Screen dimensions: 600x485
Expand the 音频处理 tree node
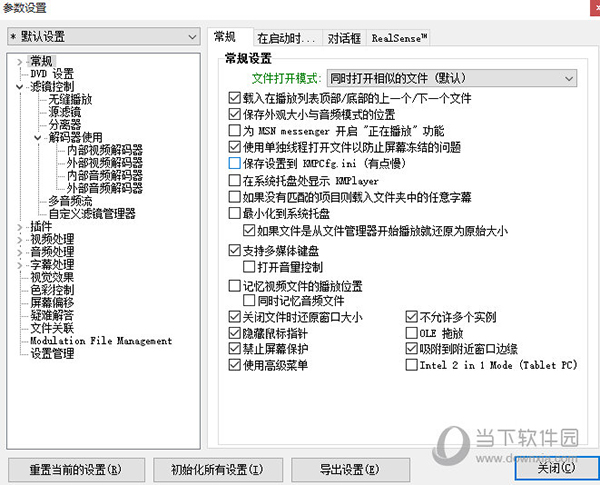(x=20, y=252)
